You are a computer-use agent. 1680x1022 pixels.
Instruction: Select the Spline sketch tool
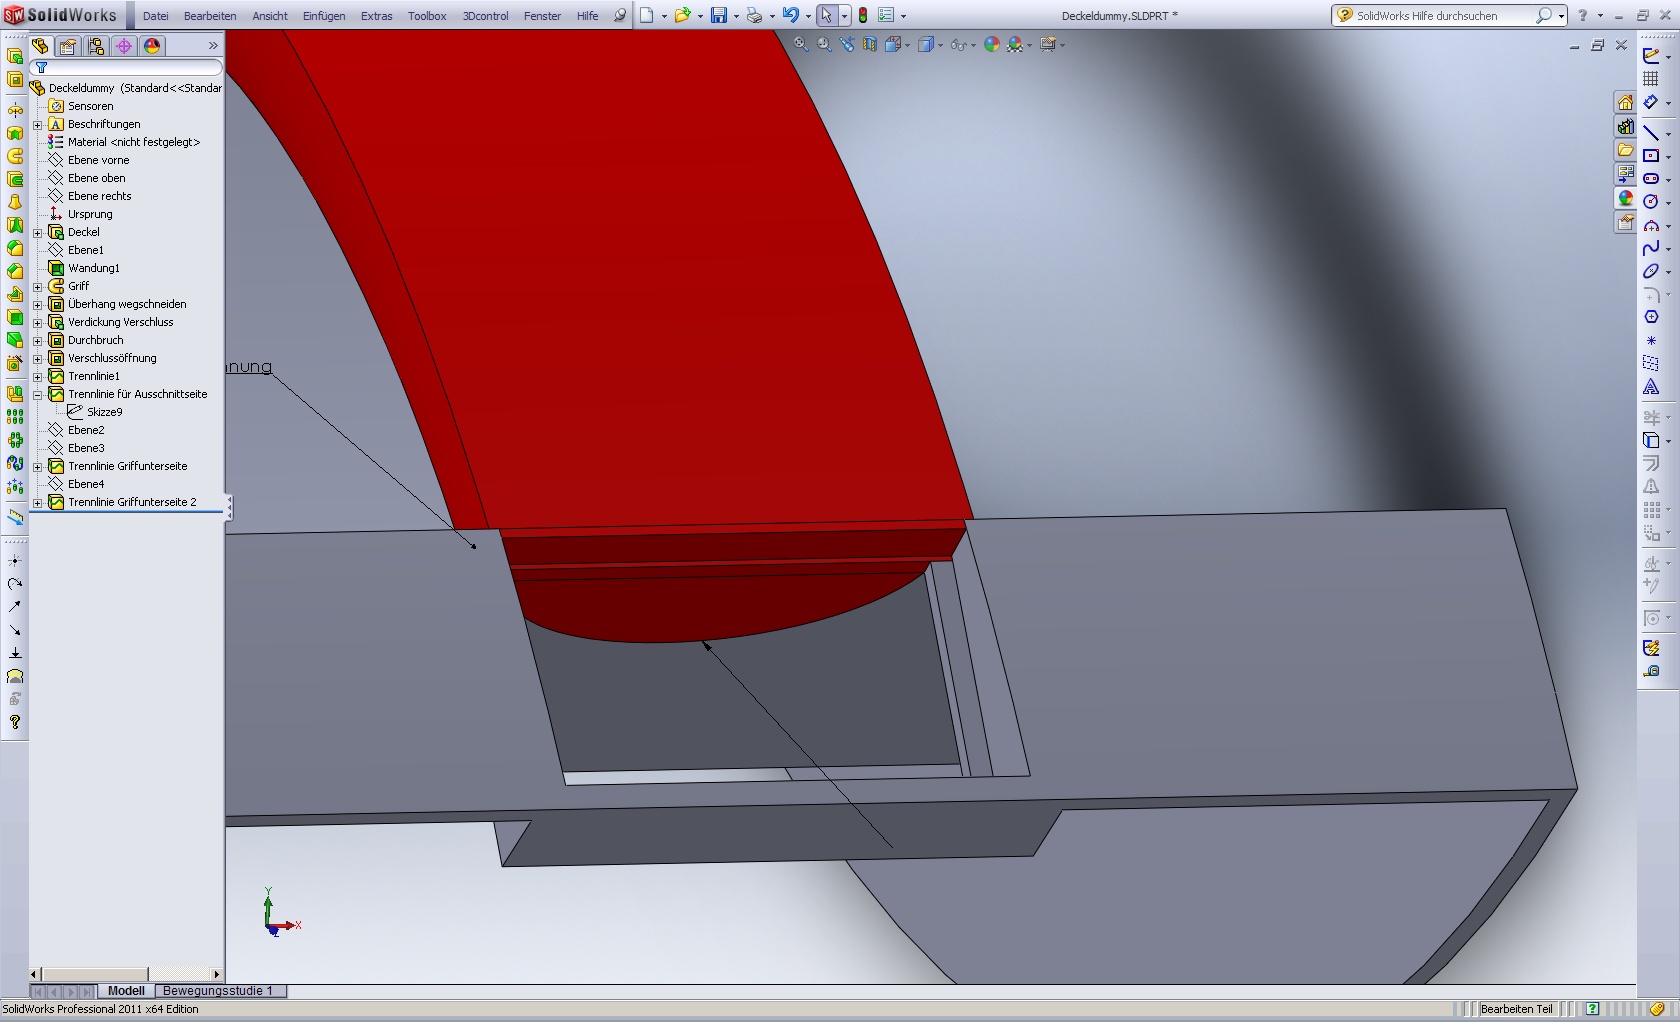tap(1651, 248)
